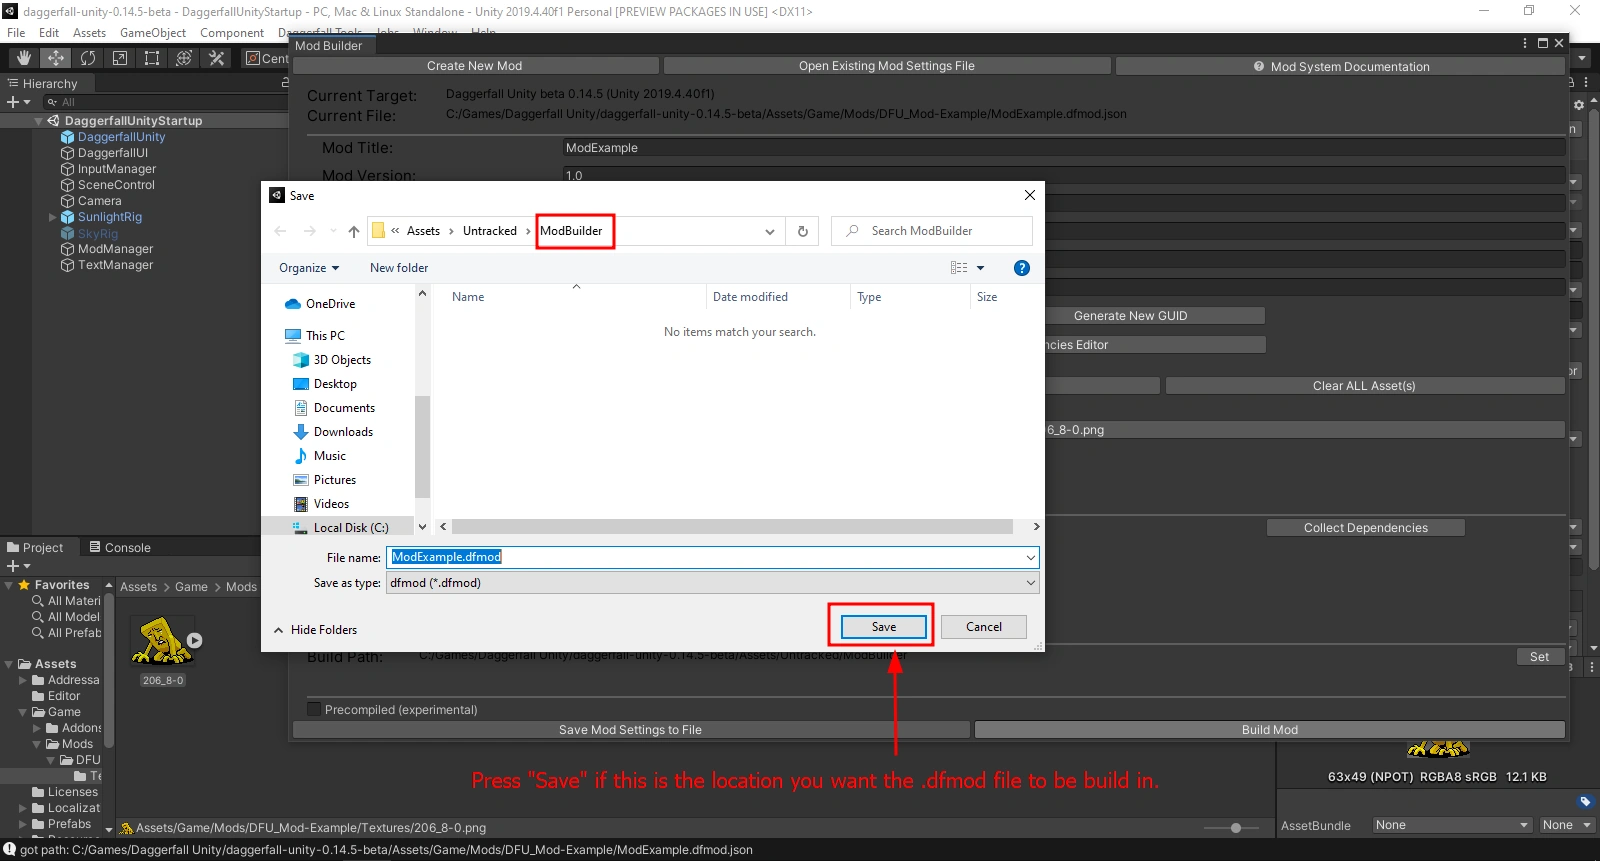The height and width of the screenshot is (861, 1600).
Task: Open the AssetBundle name dropdown
Action: tap(1451, 825)
